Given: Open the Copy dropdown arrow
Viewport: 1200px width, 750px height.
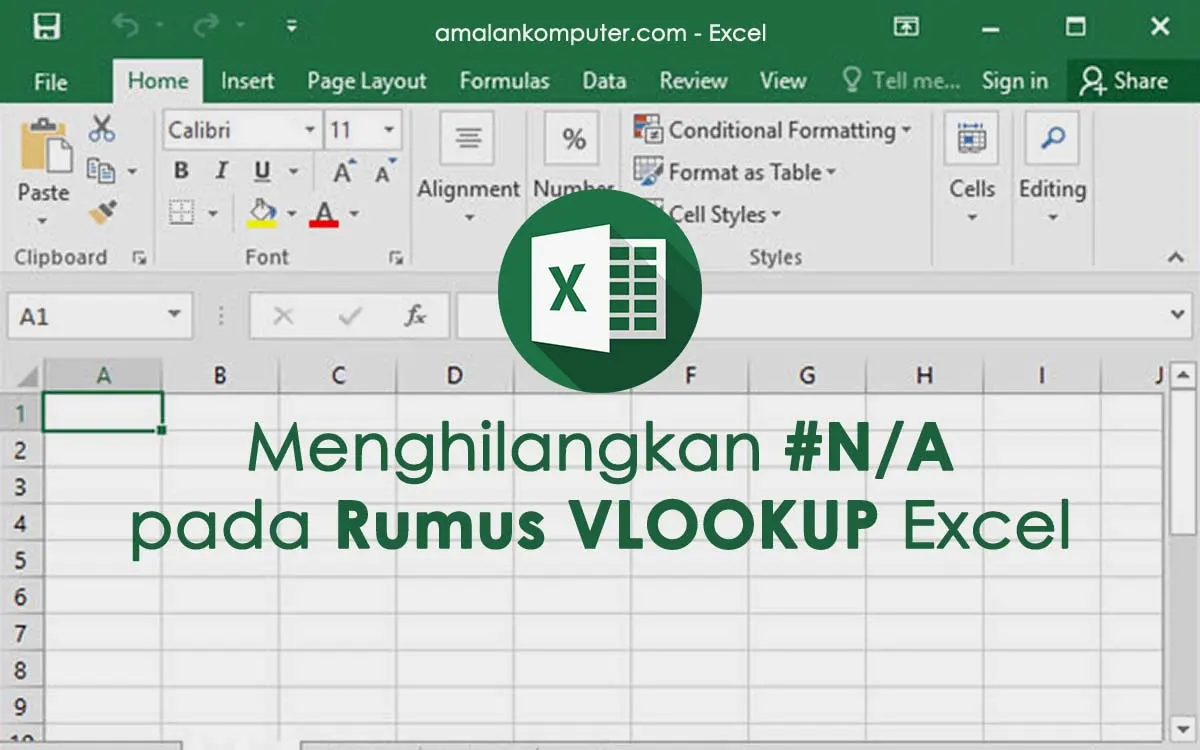Looking at the screenshot, I should point(131,172).
